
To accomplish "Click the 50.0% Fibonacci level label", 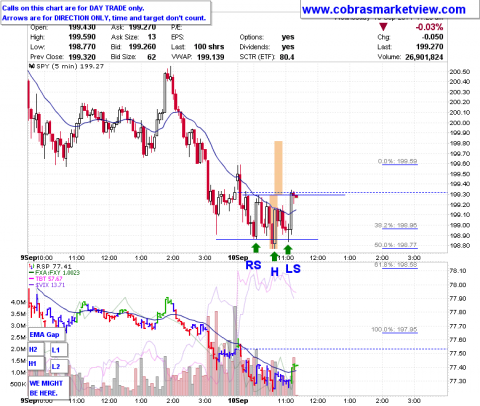I will click(x=396, y=245).
